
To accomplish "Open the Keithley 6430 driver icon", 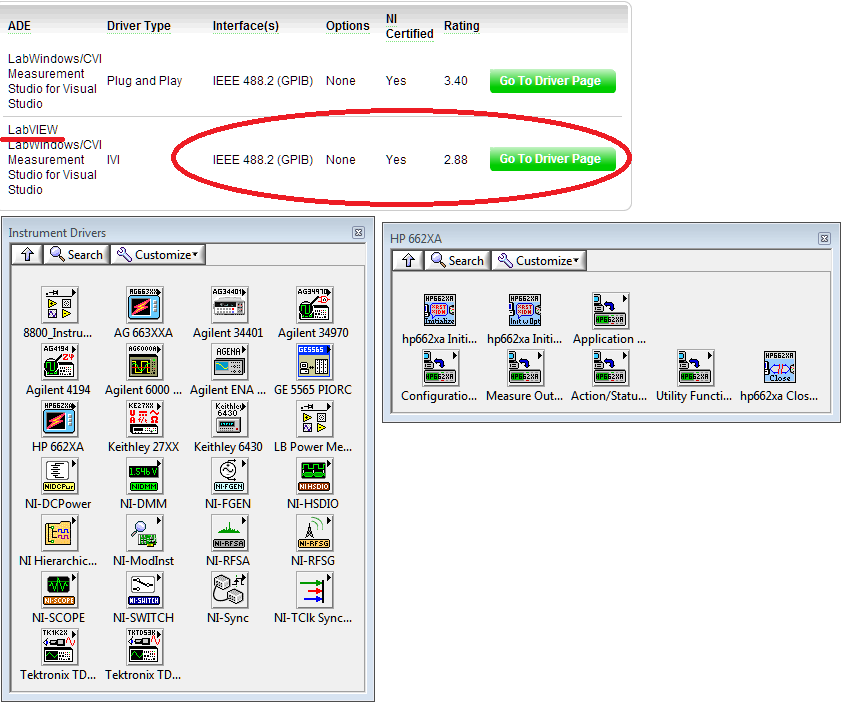I will click(x=228, y=419).
